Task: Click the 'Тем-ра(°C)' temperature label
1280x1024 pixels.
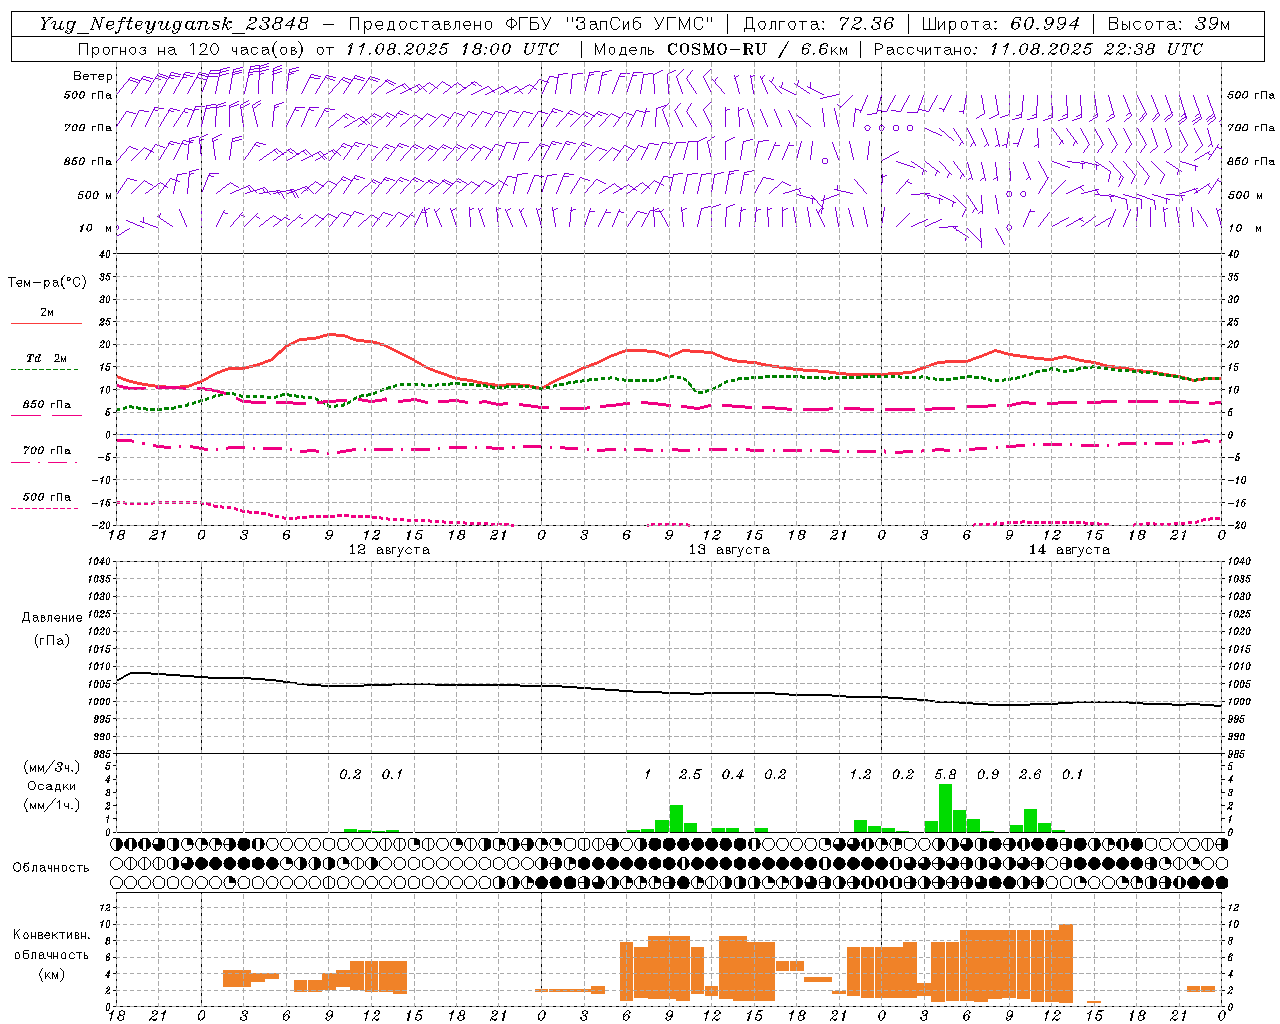Action: [47, 283]
